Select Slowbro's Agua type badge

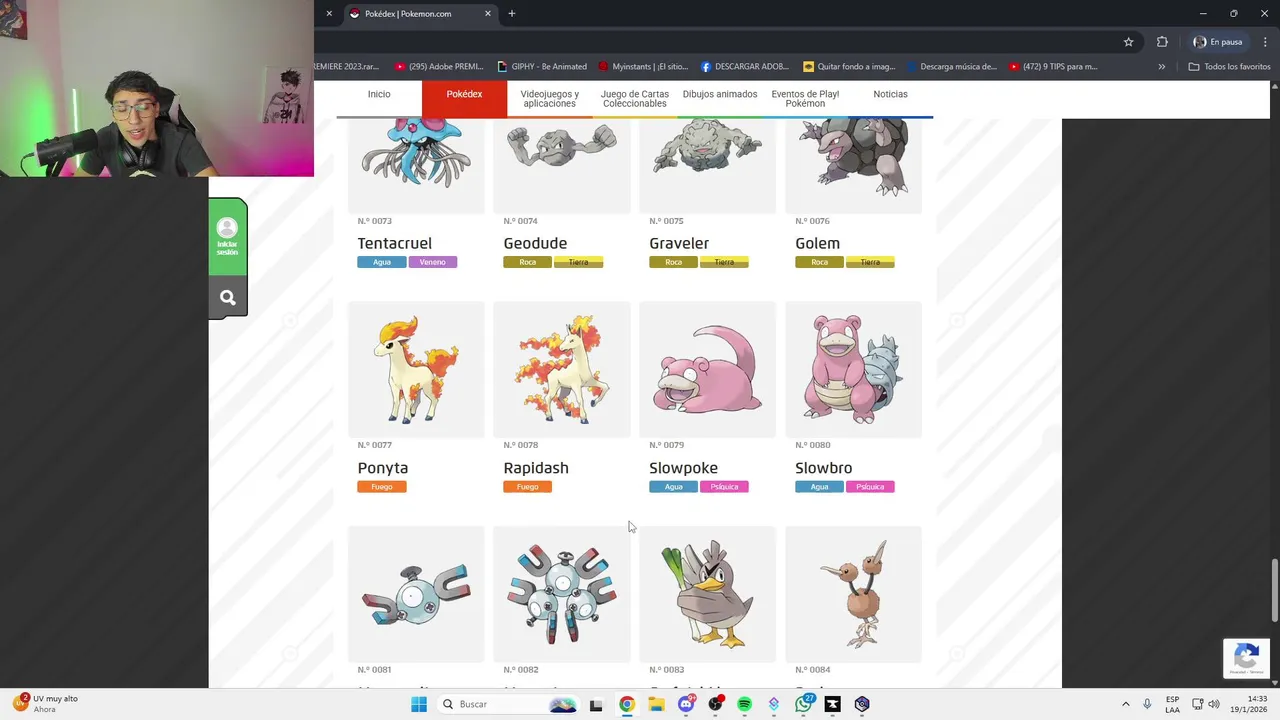click(x=819, y=487)
